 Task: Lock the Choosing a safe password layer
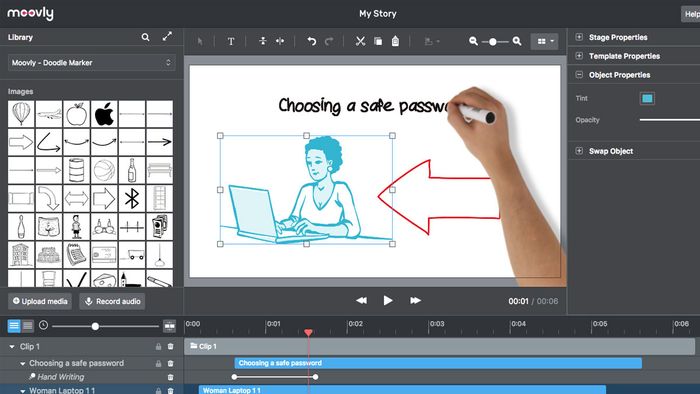click(x=158, y=364)
